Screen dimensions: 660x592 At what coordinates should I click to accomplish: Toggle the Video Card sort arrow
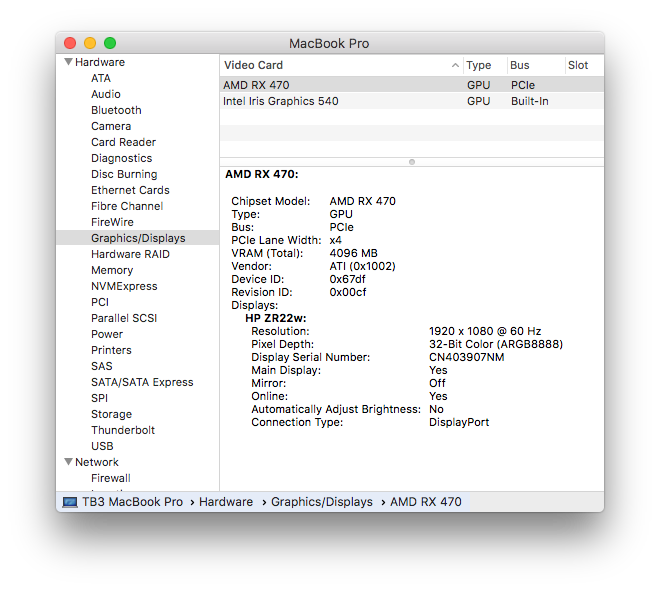tap(455, 65)
